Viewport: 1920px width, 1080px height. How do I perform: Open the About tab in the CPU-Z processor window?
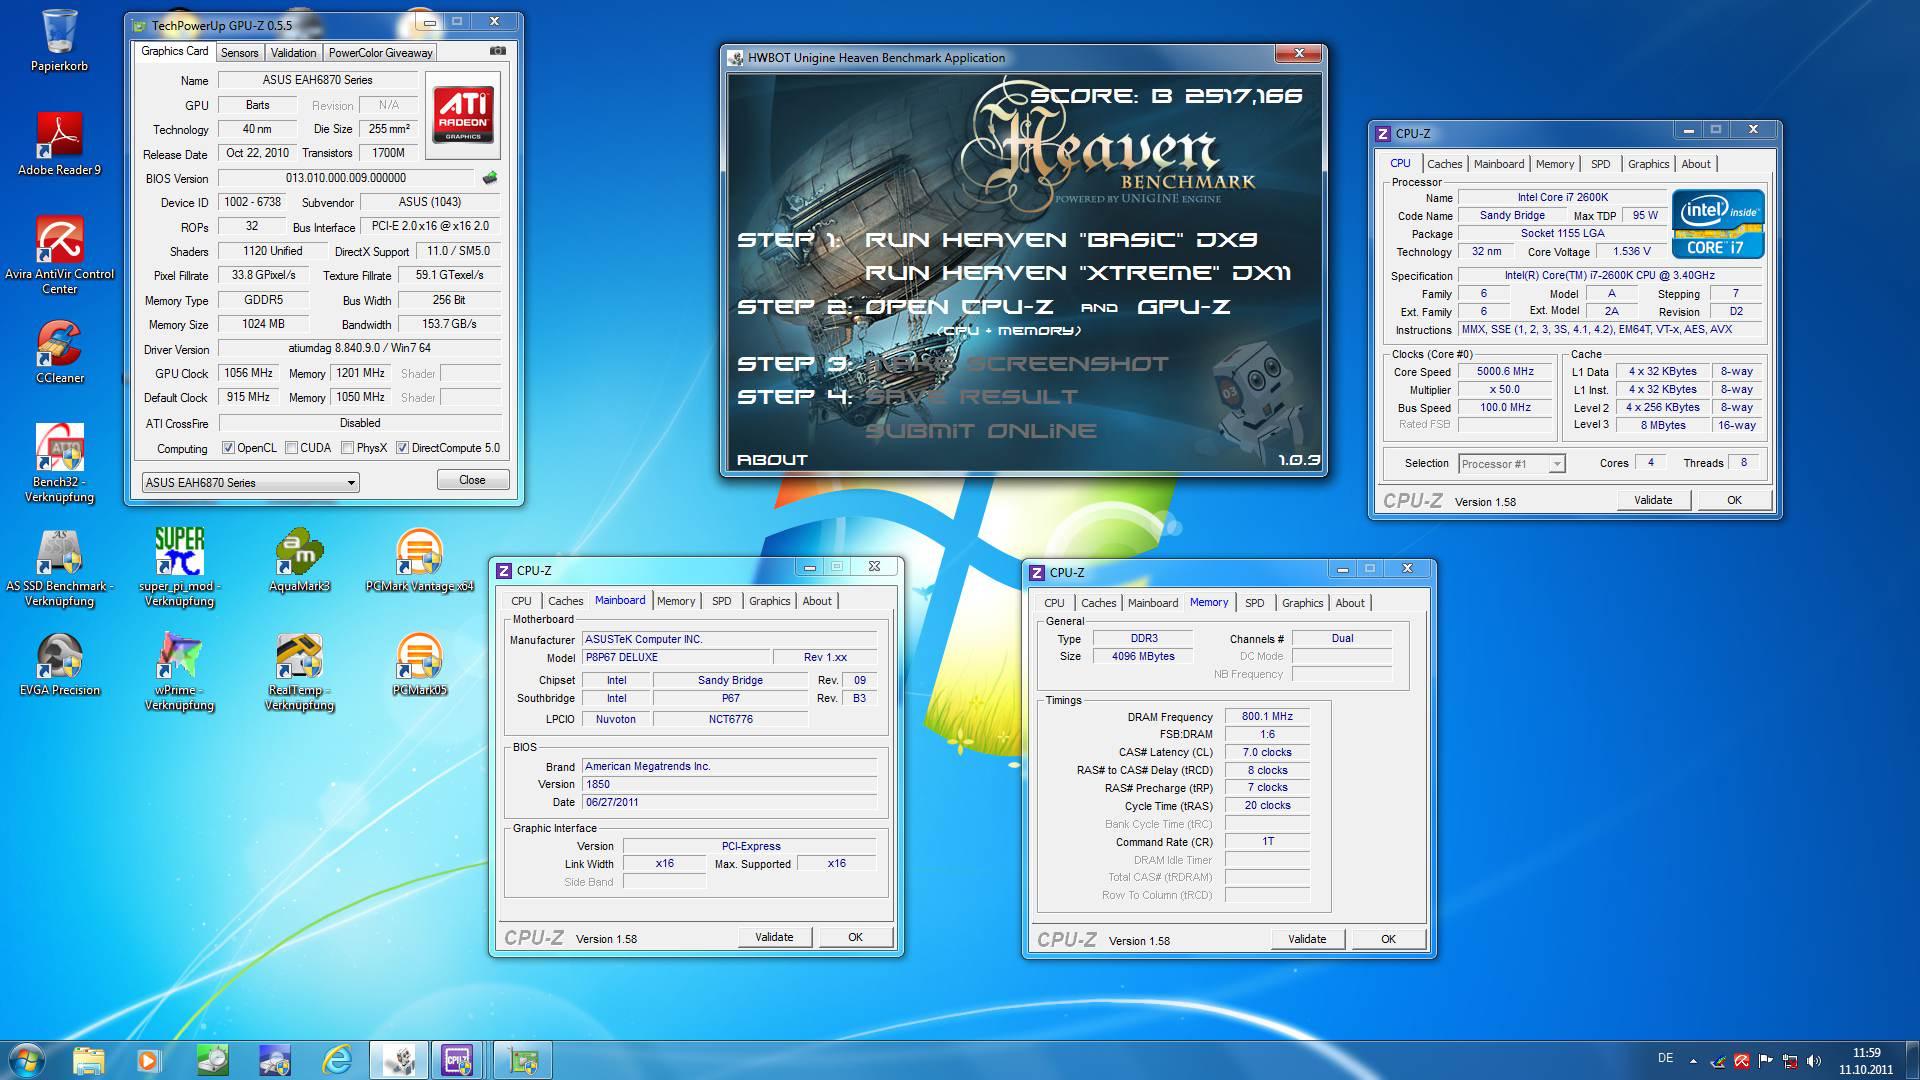pyautogui.click(x=1695, y=164)
